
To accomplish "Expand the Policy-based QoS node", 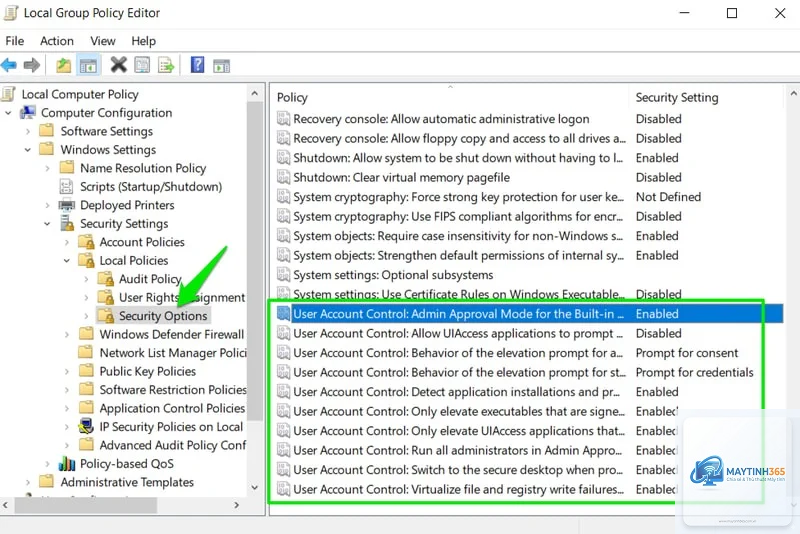I will 47,464.
